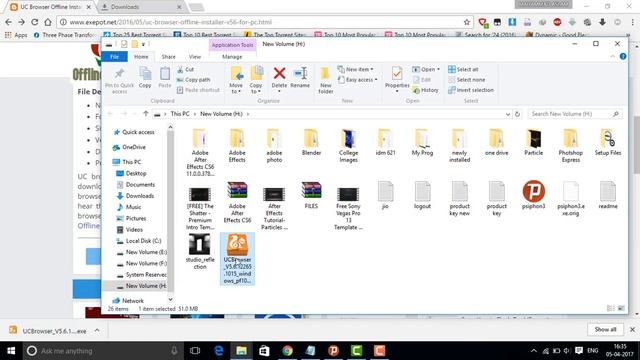
Task: Open the File menu tab
Action: tap(114, 57)
